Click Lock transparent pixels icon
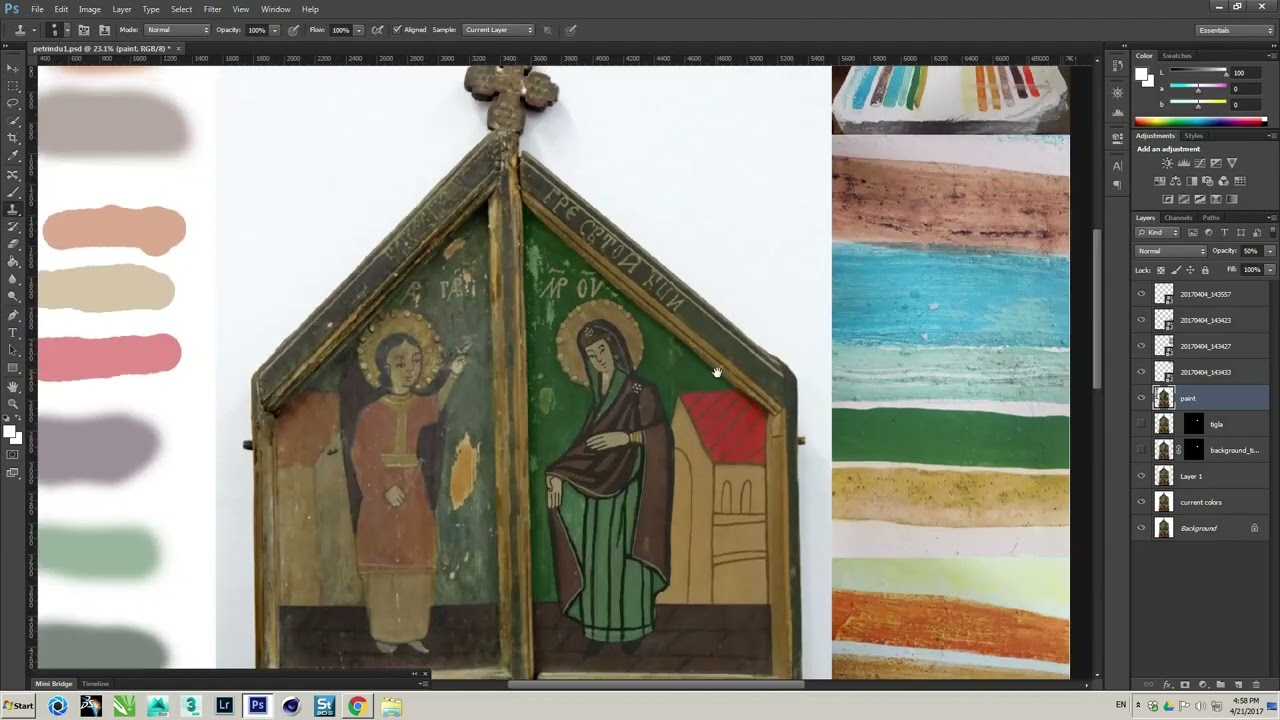Viewport: 1280px width, 720px height. [1161, 270]
